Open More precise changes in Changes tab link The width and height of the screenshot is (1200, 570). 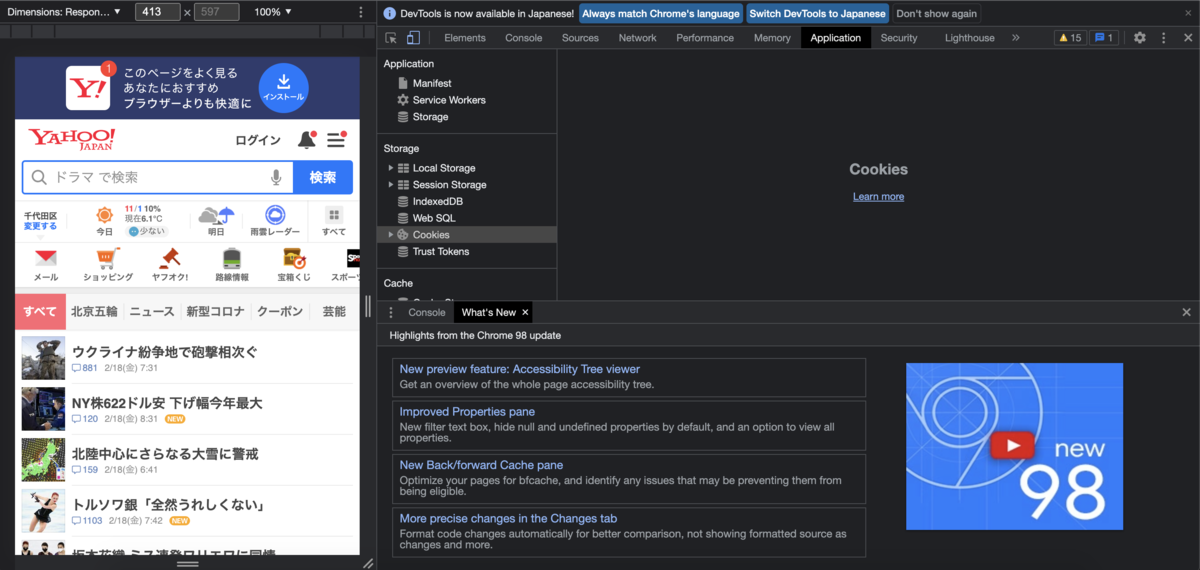(508, 518)
